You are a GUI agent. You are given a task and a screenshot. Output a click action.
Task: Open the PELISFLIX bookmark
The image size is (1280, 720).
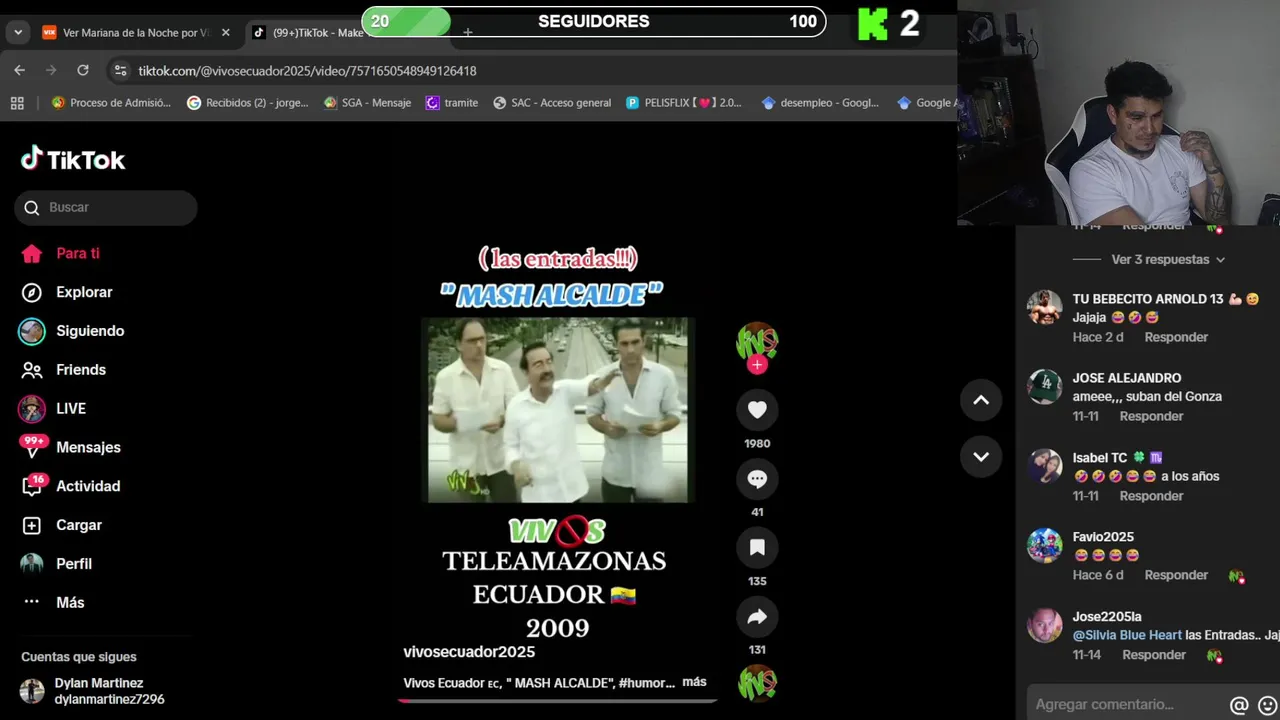pos(684,102)
